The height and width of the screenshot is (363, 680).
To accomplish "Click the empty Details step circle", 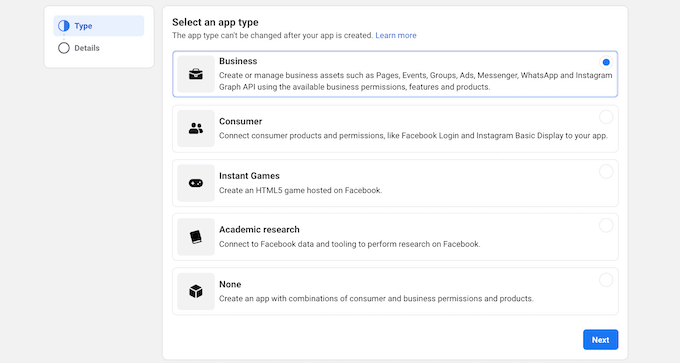I will [64, 48].
